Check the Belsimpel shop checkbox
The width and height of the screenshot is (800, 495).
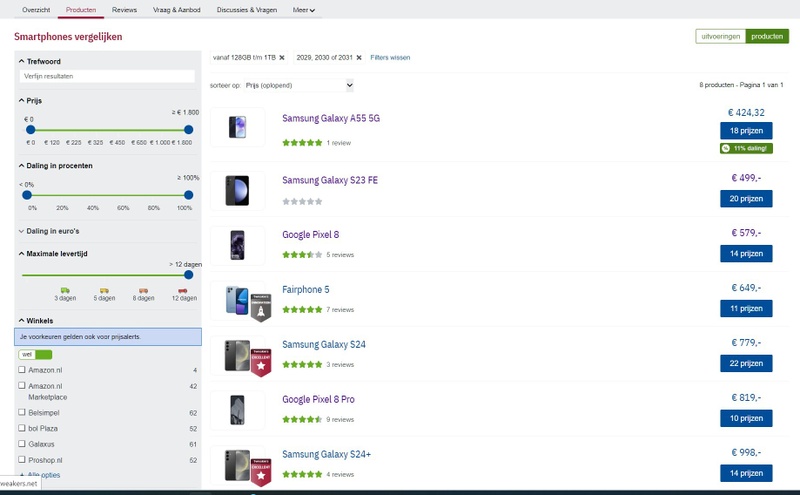22,412
